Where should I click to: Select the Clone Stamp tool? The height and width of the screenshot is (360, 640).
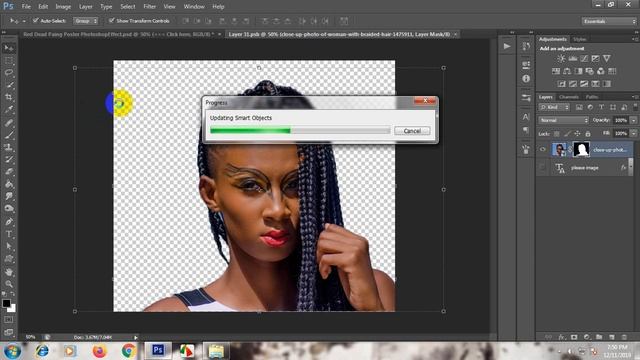tap(9, 147)
